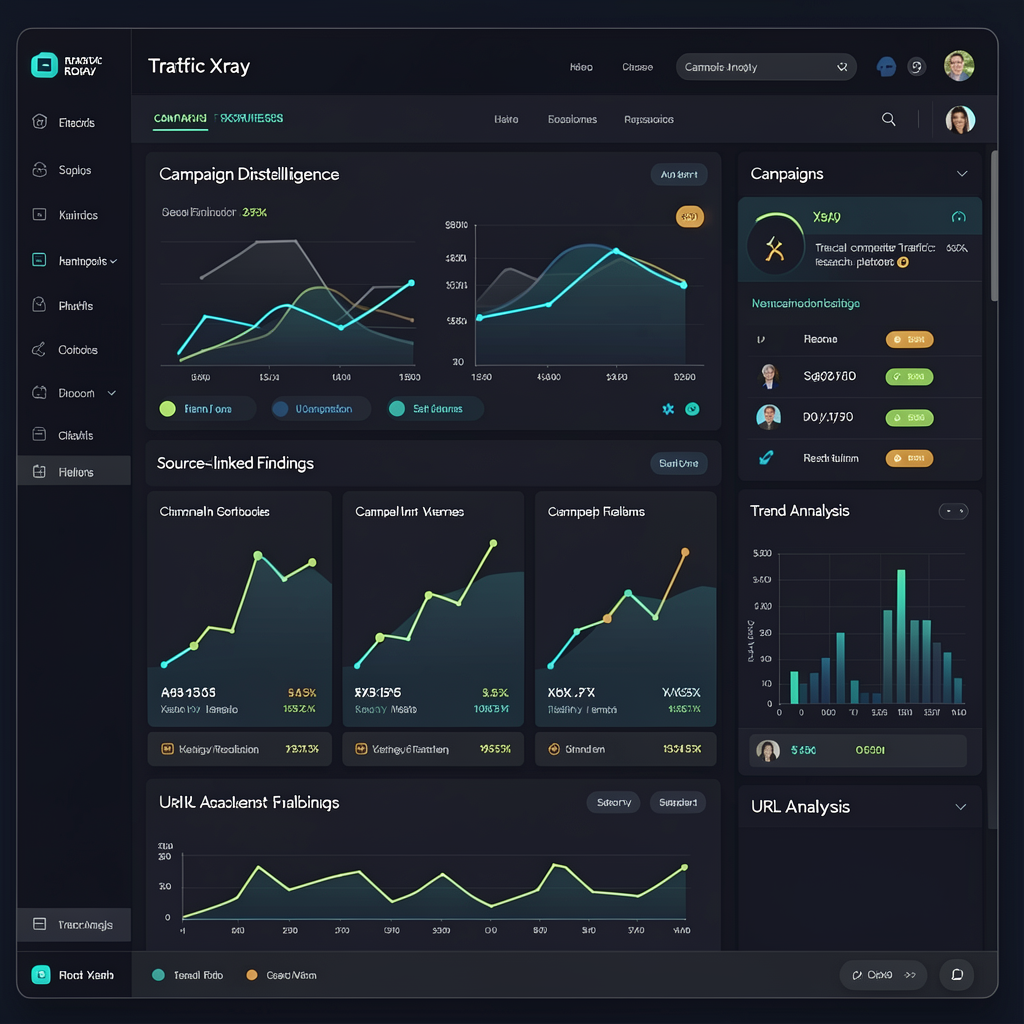1024x1024 pixels.
Task: Expand the URL Analysis panel chevron
Action: point(960,807)
